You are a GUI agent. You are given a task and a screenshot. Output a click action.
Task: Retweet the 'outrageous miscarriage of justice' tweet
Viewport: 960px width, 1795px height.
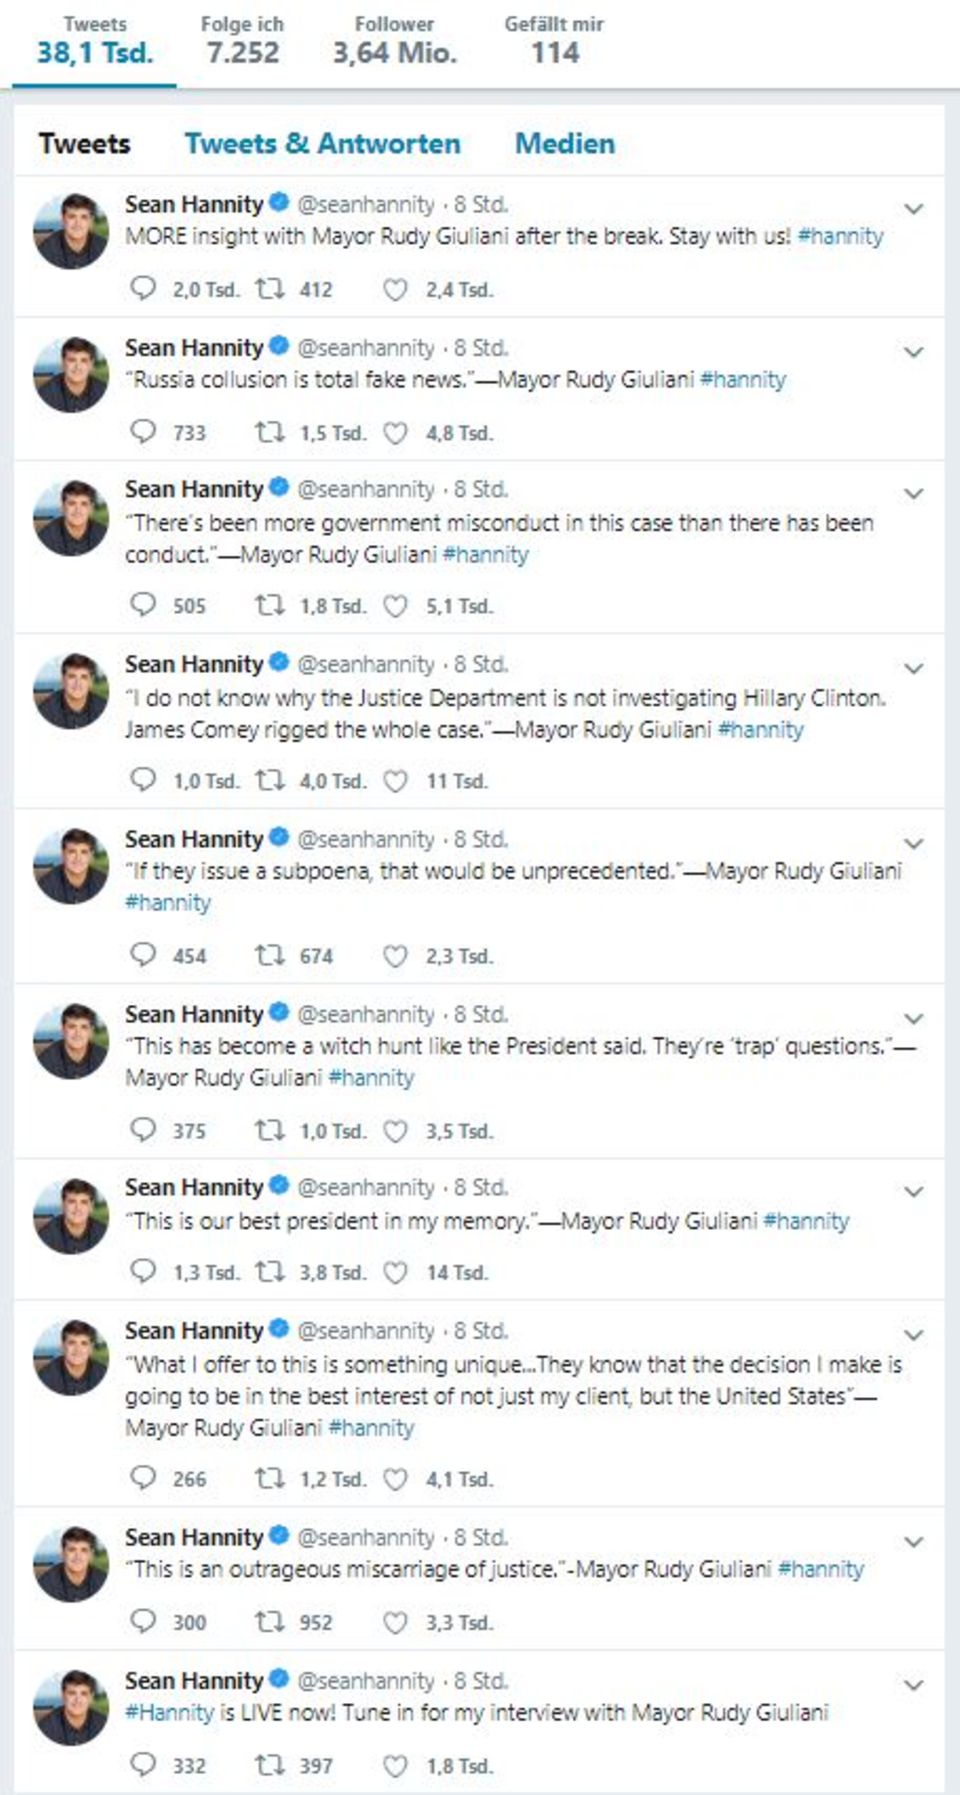pyautogui.click(x=269, y=1621)
